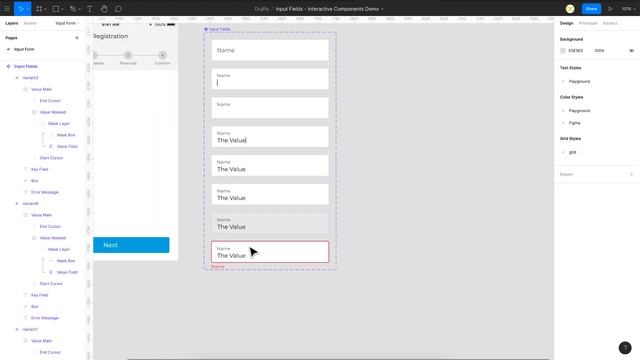Click the red error-outlined input field variant
640x360 pixels.
point(270,252)
